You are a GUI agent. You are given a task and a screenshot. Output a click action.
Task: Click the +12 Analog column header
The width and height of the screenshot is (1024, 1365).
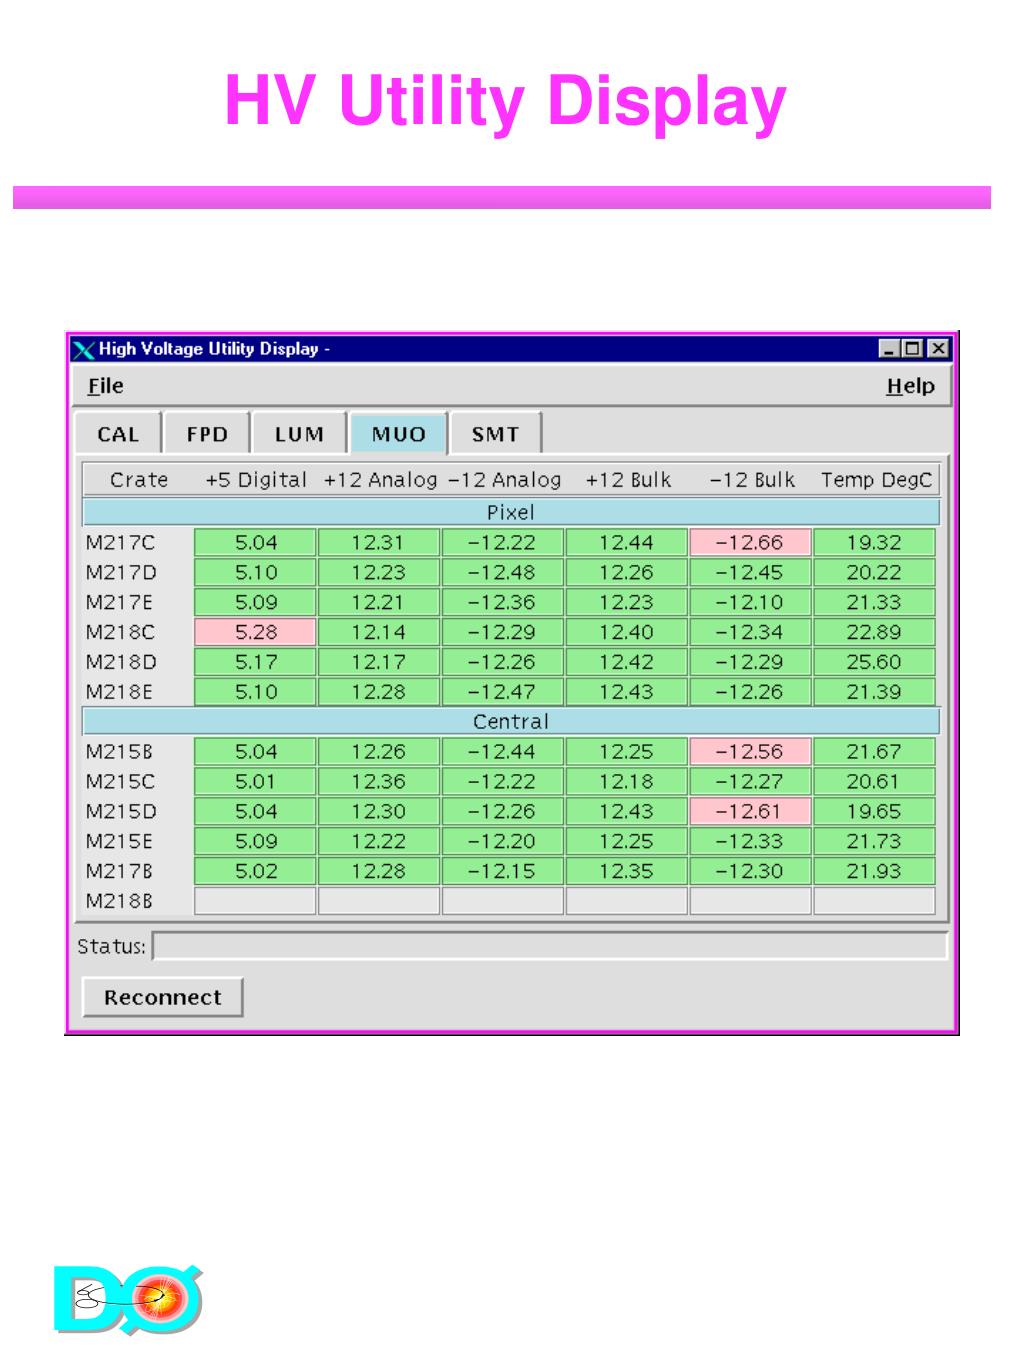380,480
